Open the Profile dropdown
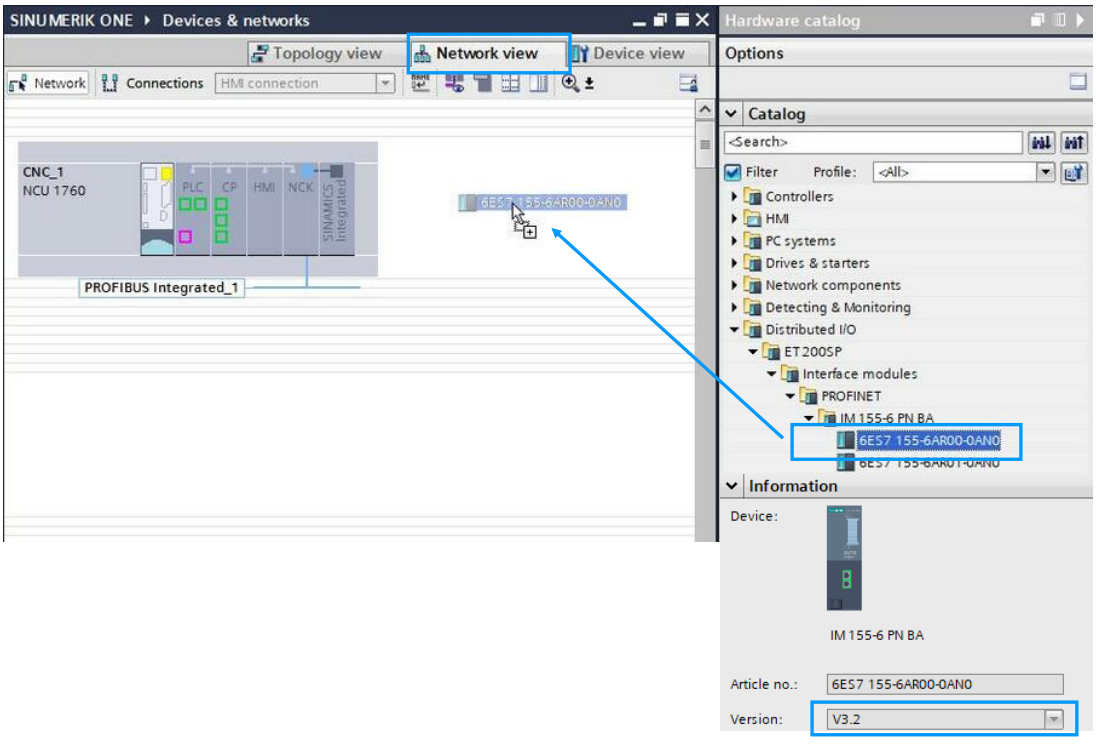The image size is (1096, 745). coord(1045,171)
